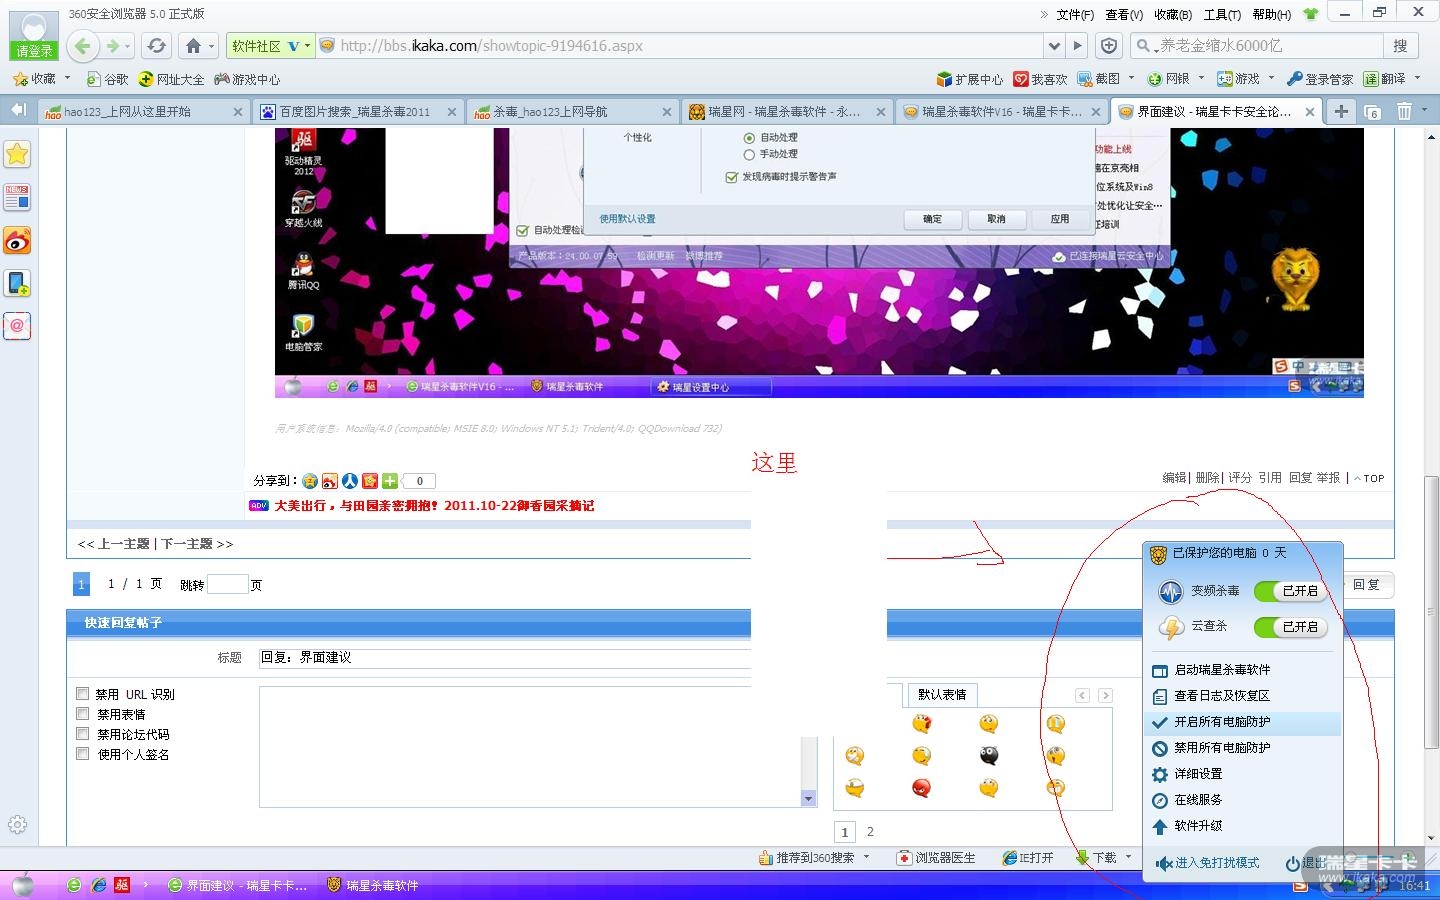
Task: Open 瑞星杀毒软件 from the taskbar
Action: pos(373,885)
